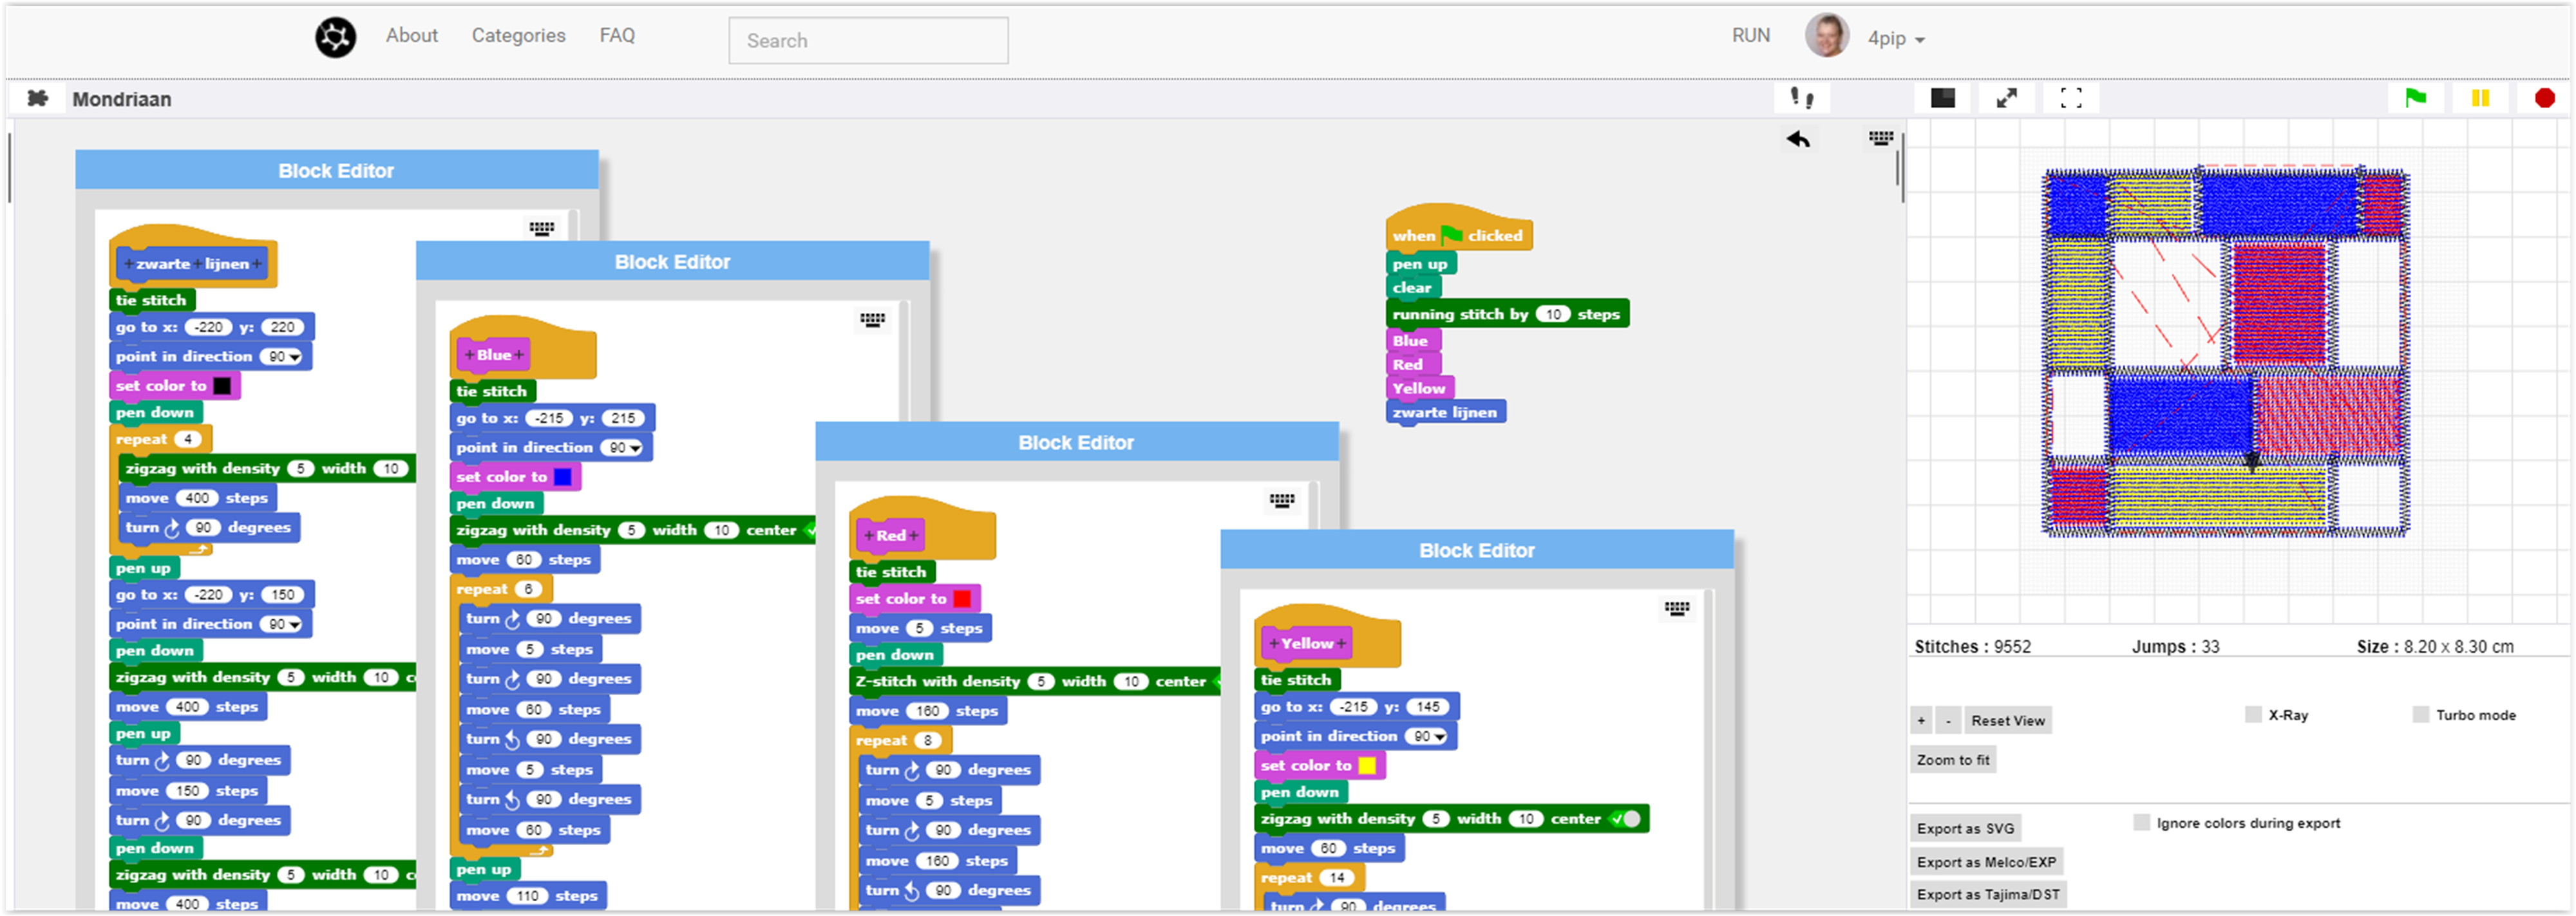Open the puzzle piece settings icon

(x=38, y=98)
